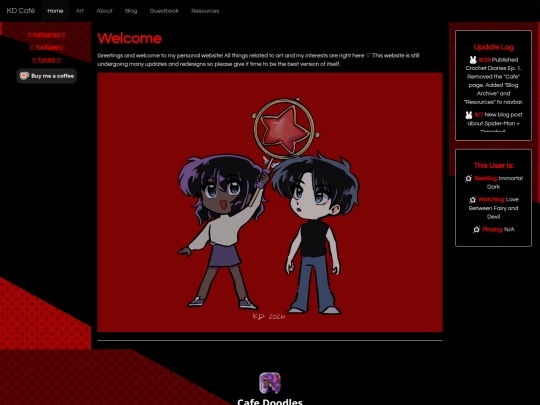This screenshot has height=405, width=540.
Task: Click the greetings paragraph under Welcome
Action: (258, 60)
